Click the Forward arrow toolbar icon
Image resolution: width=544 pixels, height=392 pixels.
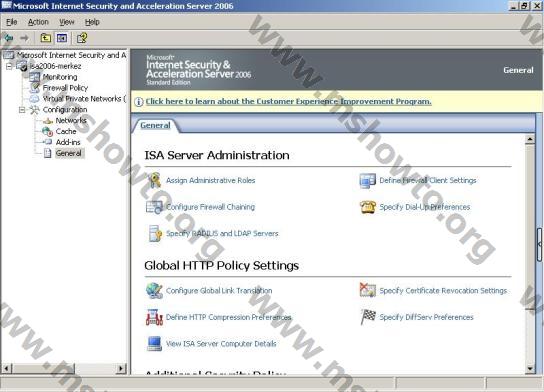click(24, 37)
